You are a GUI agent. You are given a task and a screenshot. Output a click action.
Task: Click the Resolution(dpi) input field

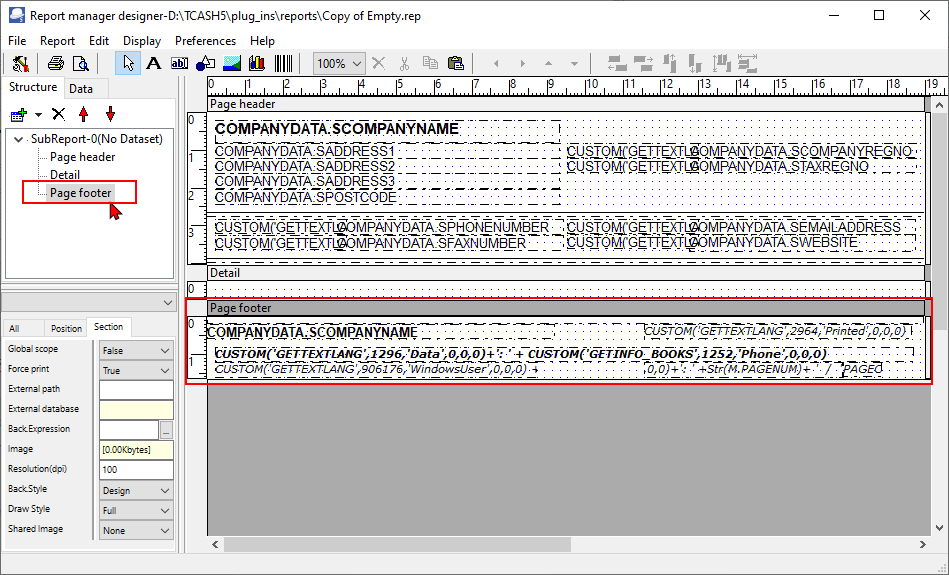pyautogui.click(x=136, y=470)
